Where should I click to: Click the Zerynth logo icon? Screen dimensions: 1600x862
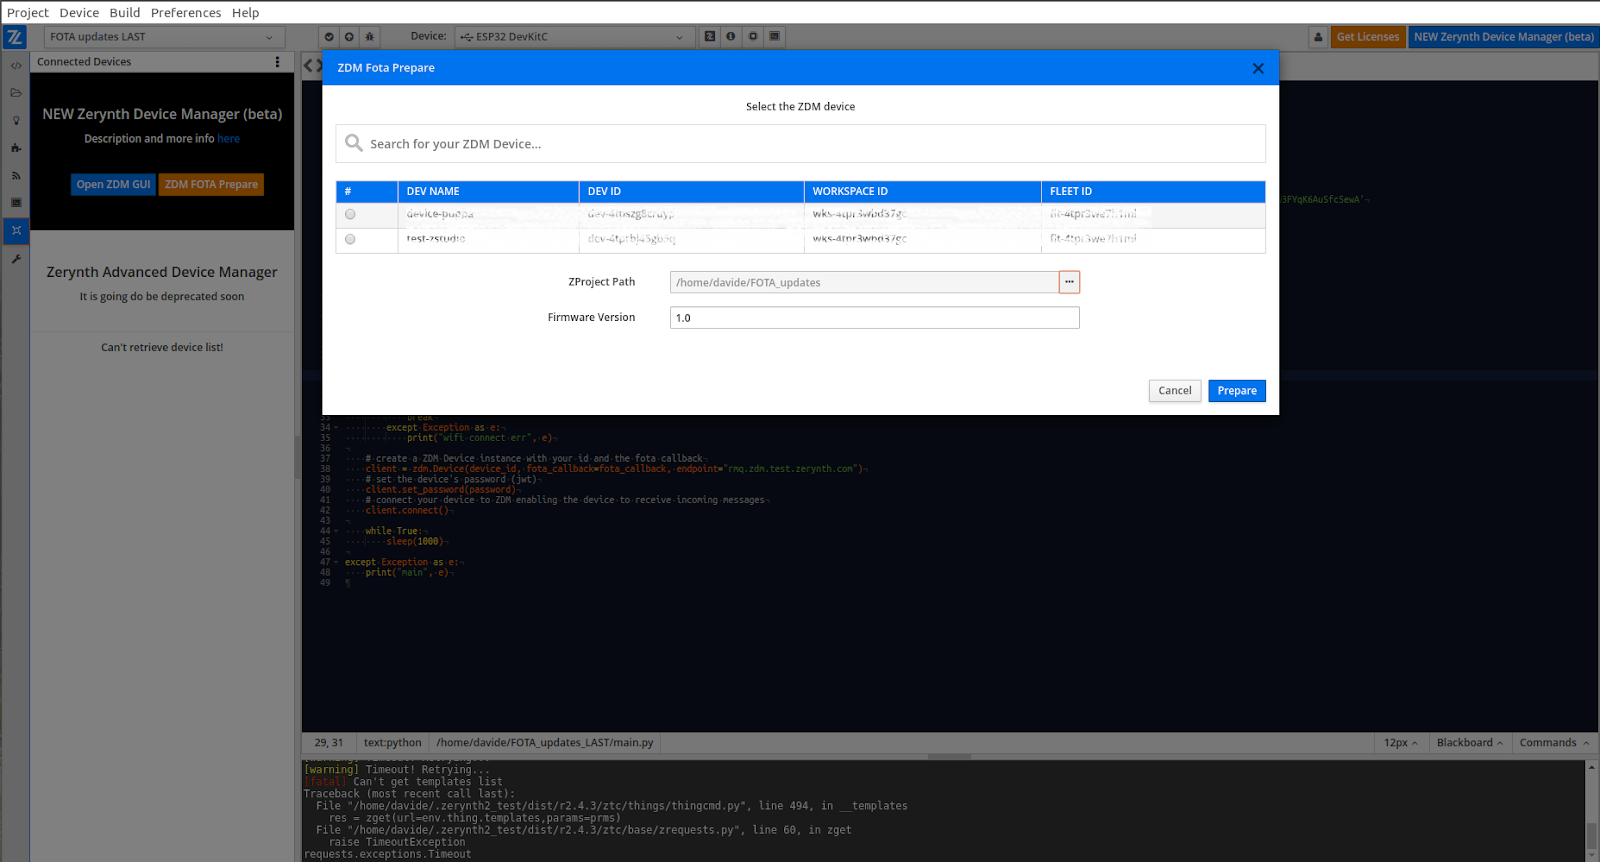pos(14,37)
